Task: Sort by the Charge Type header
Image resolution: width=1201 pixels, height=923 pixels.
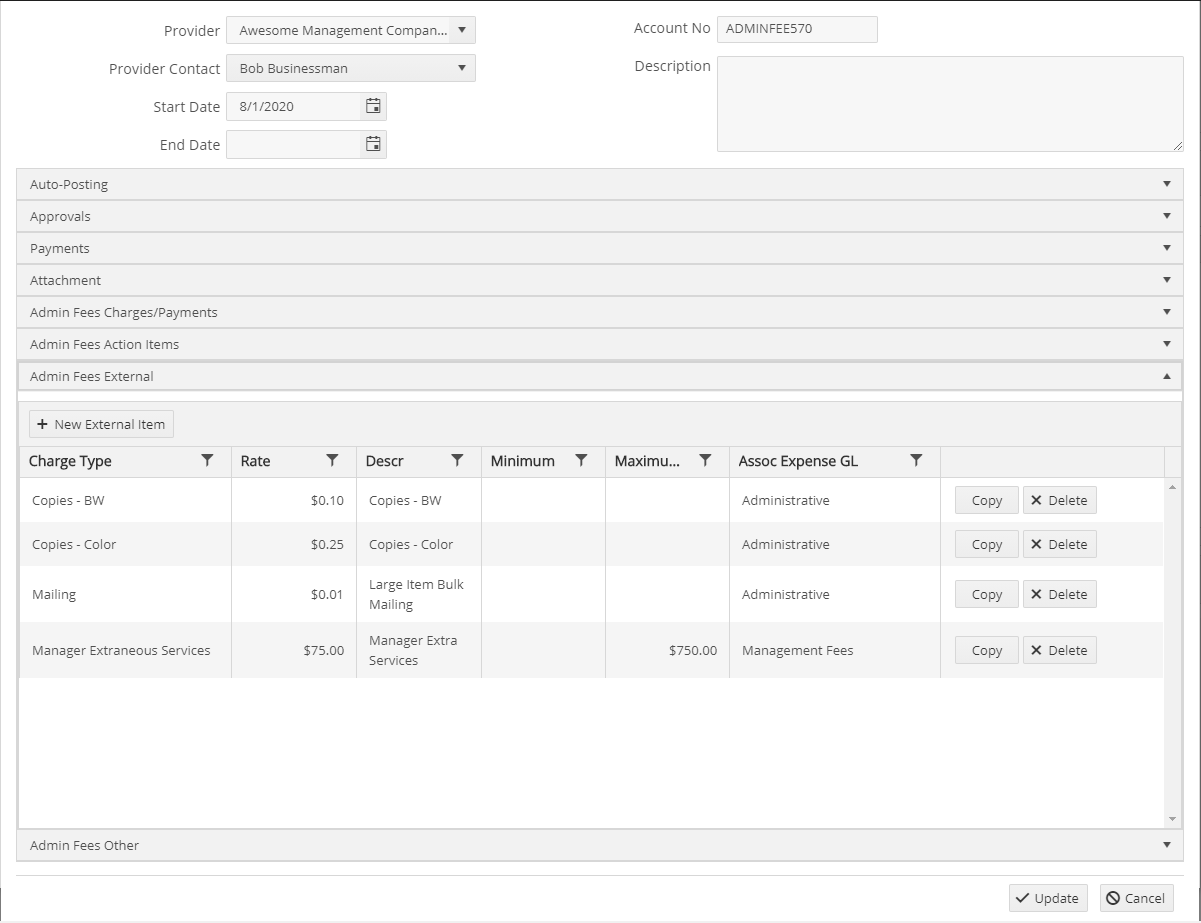Action: coord(70,461)
